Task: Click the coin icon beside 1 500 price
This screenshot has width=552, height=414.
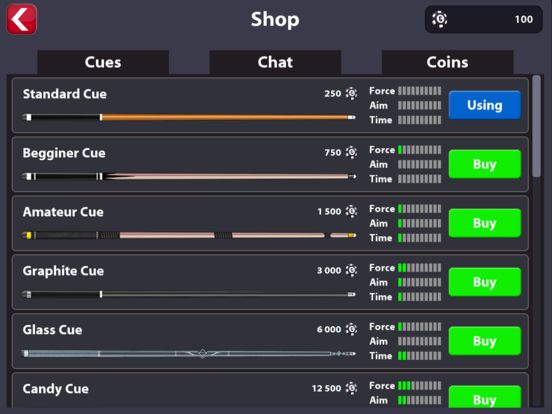Action: coord(351,211)
